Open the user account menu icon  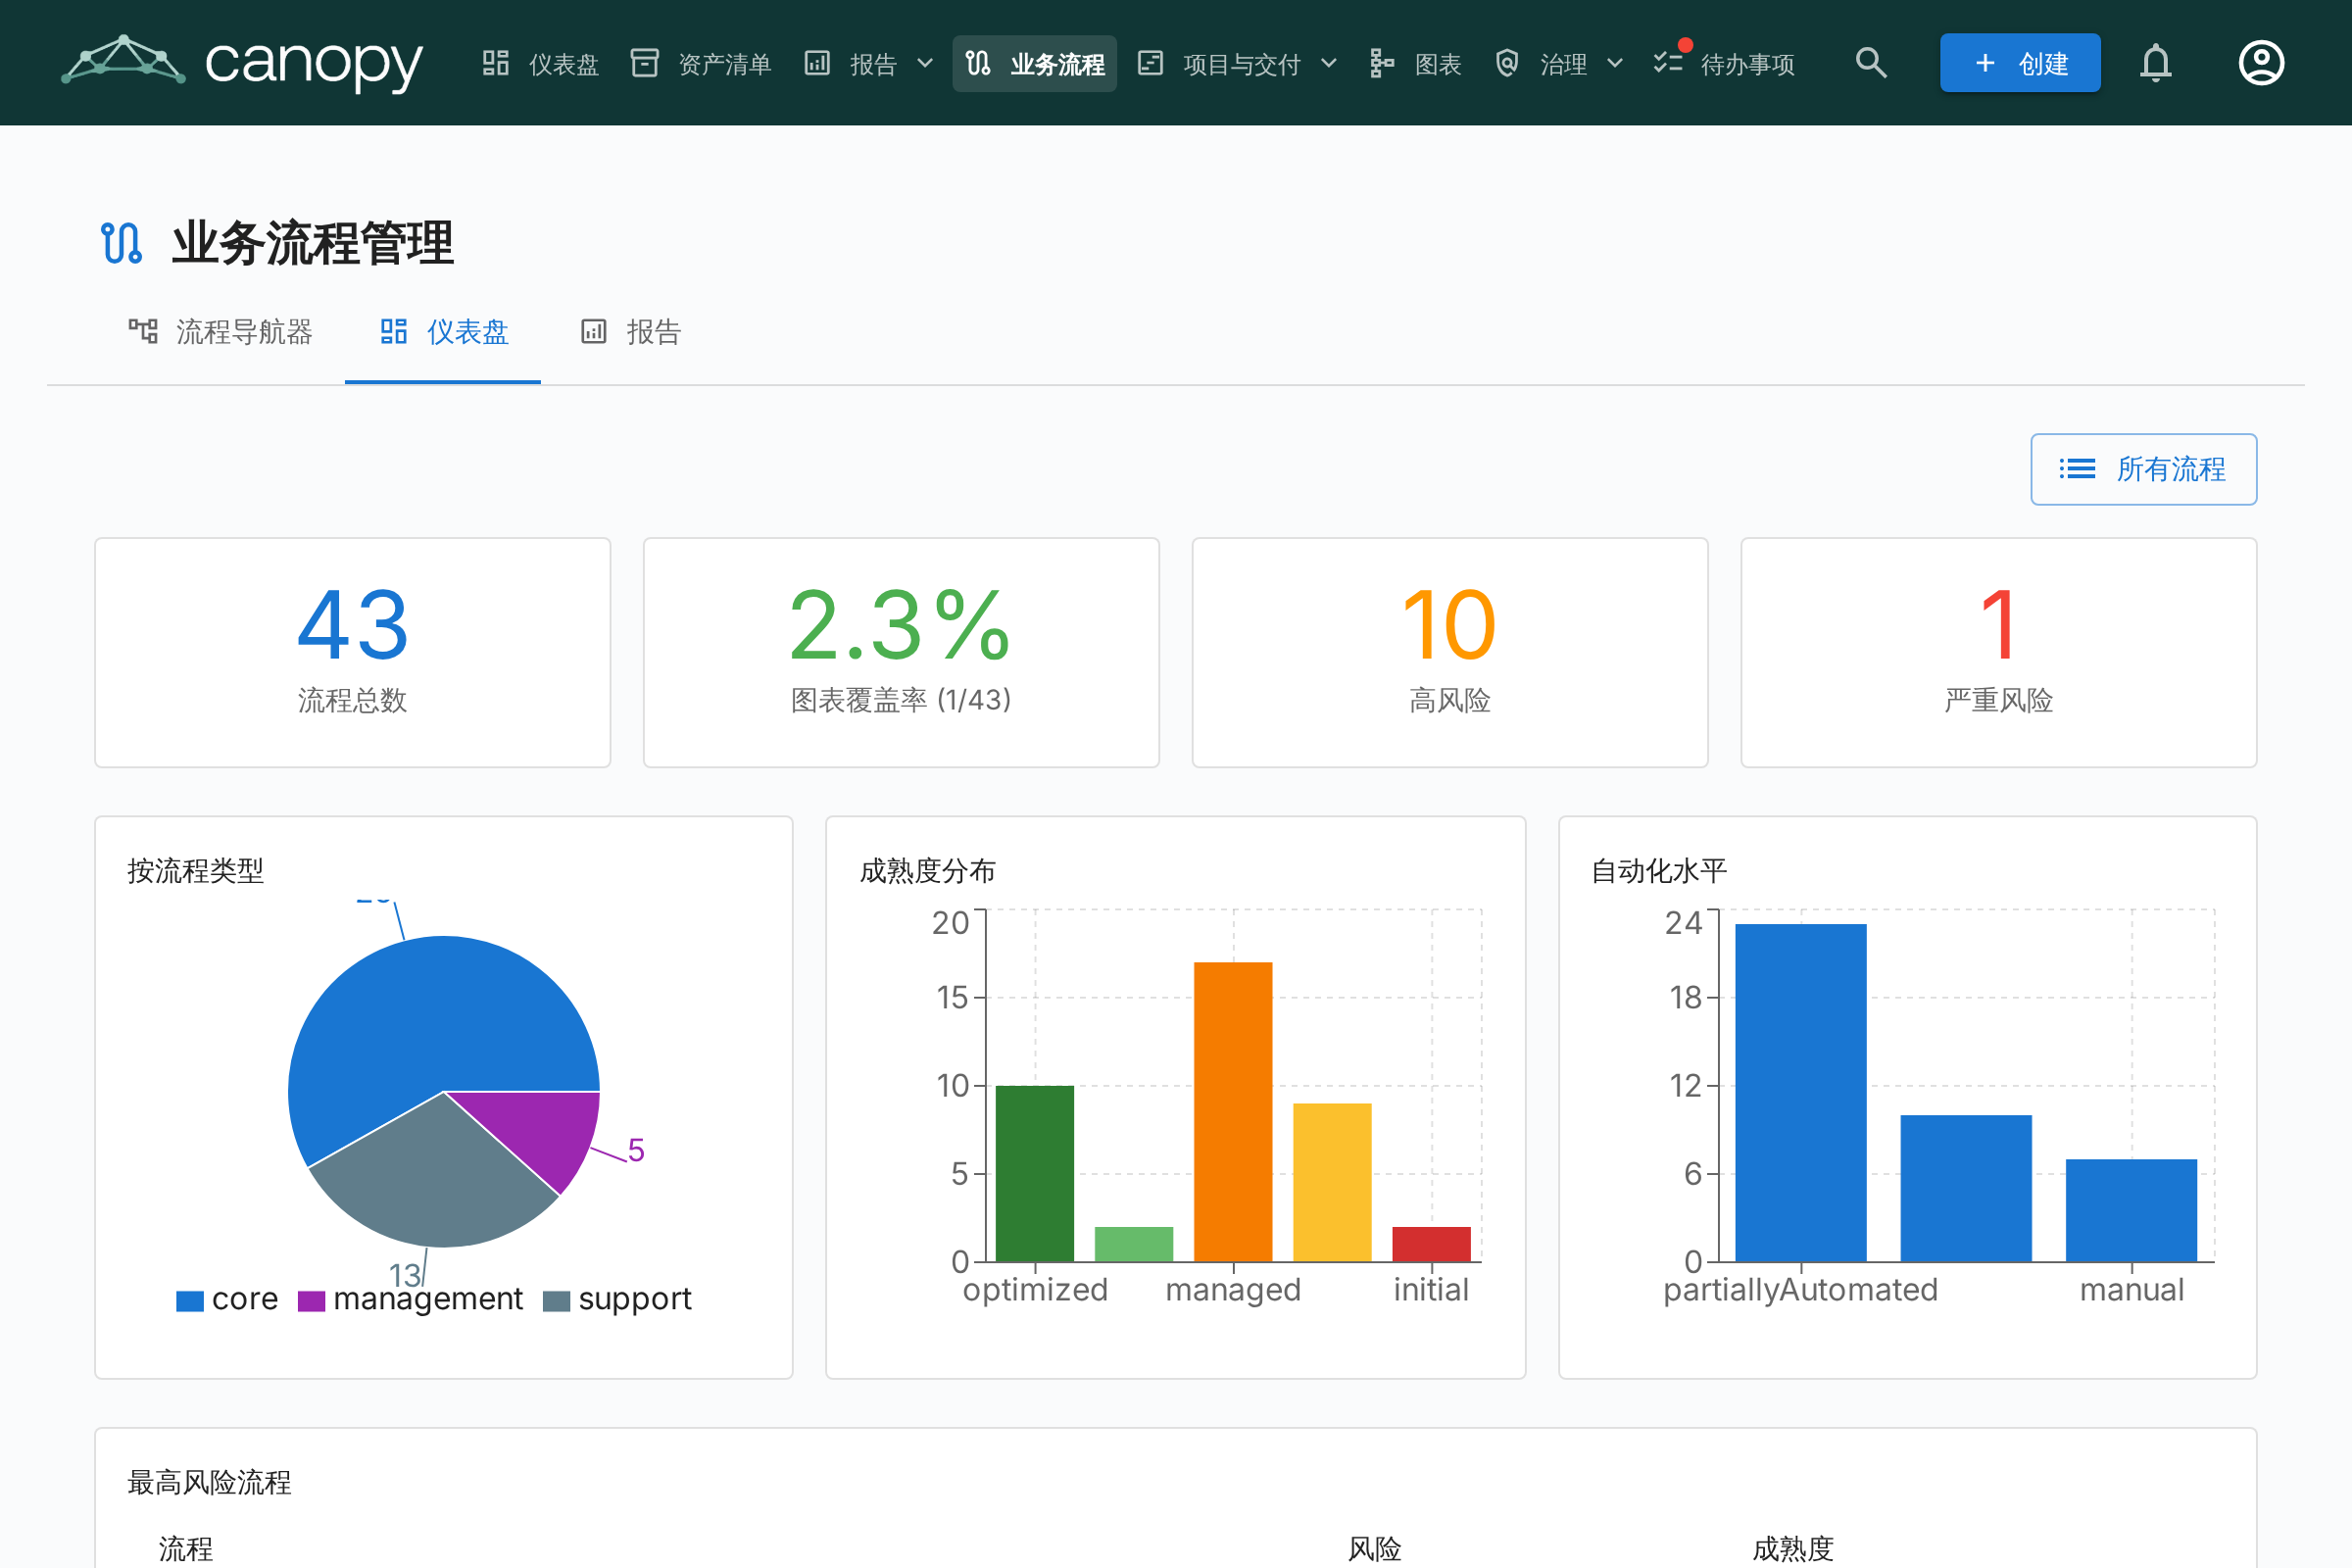click(x=2261, y=63)
